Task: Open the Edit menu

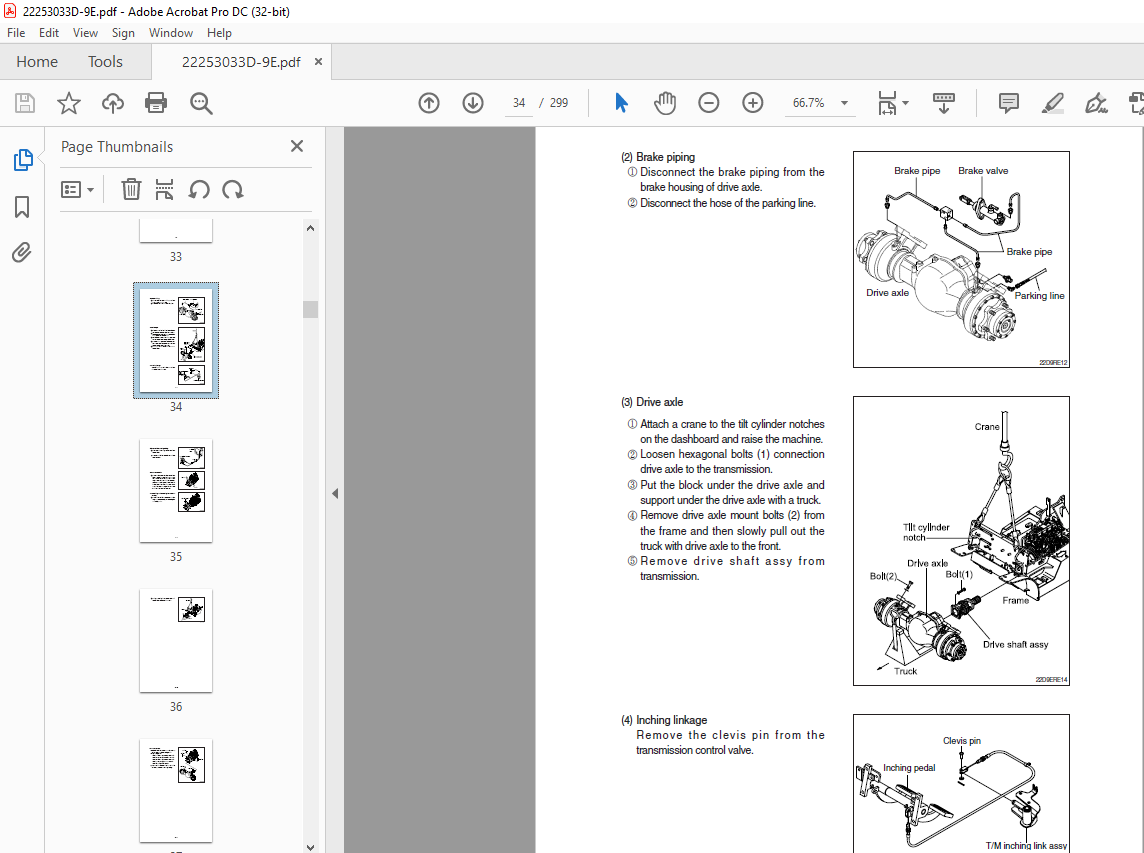Action: click(49, 33)
